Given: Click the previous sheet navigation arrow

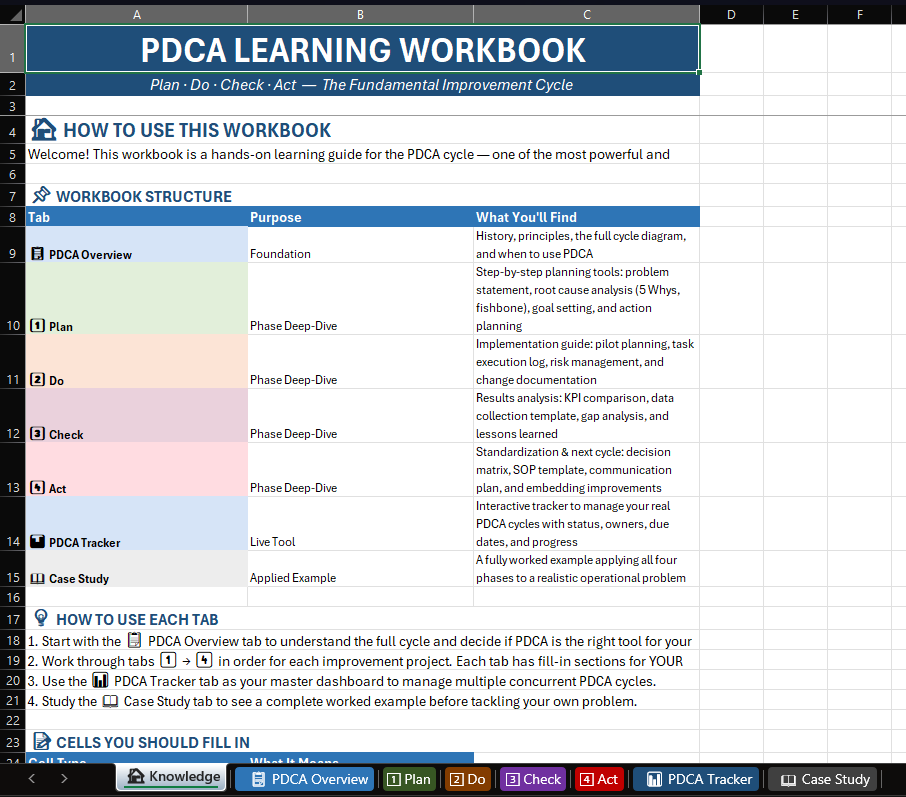Looking at the screenshot, I should [x=31, y=778].
